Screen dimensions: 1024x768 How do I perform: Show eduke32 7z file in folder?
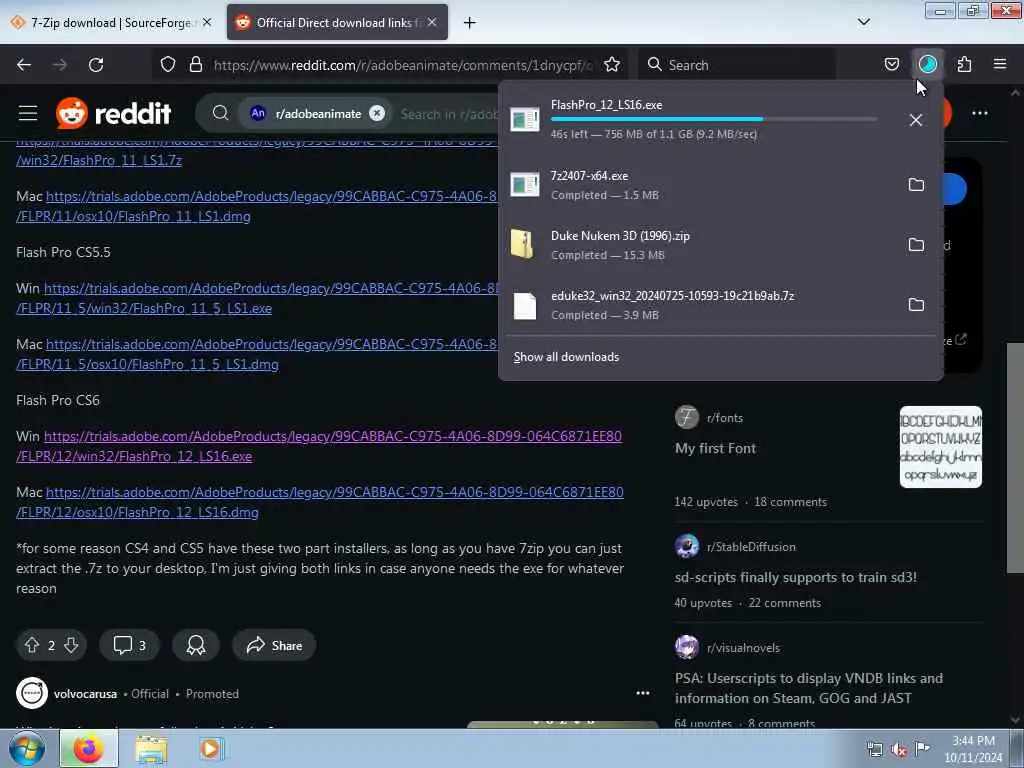[916, 305]
